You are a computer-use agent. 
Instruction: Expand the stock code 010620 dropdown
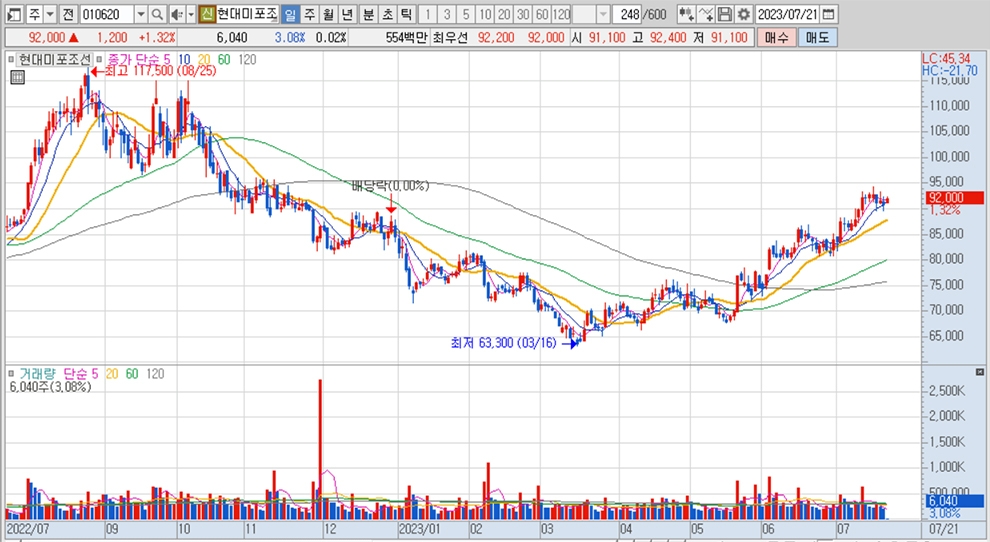tap(139, 14)
